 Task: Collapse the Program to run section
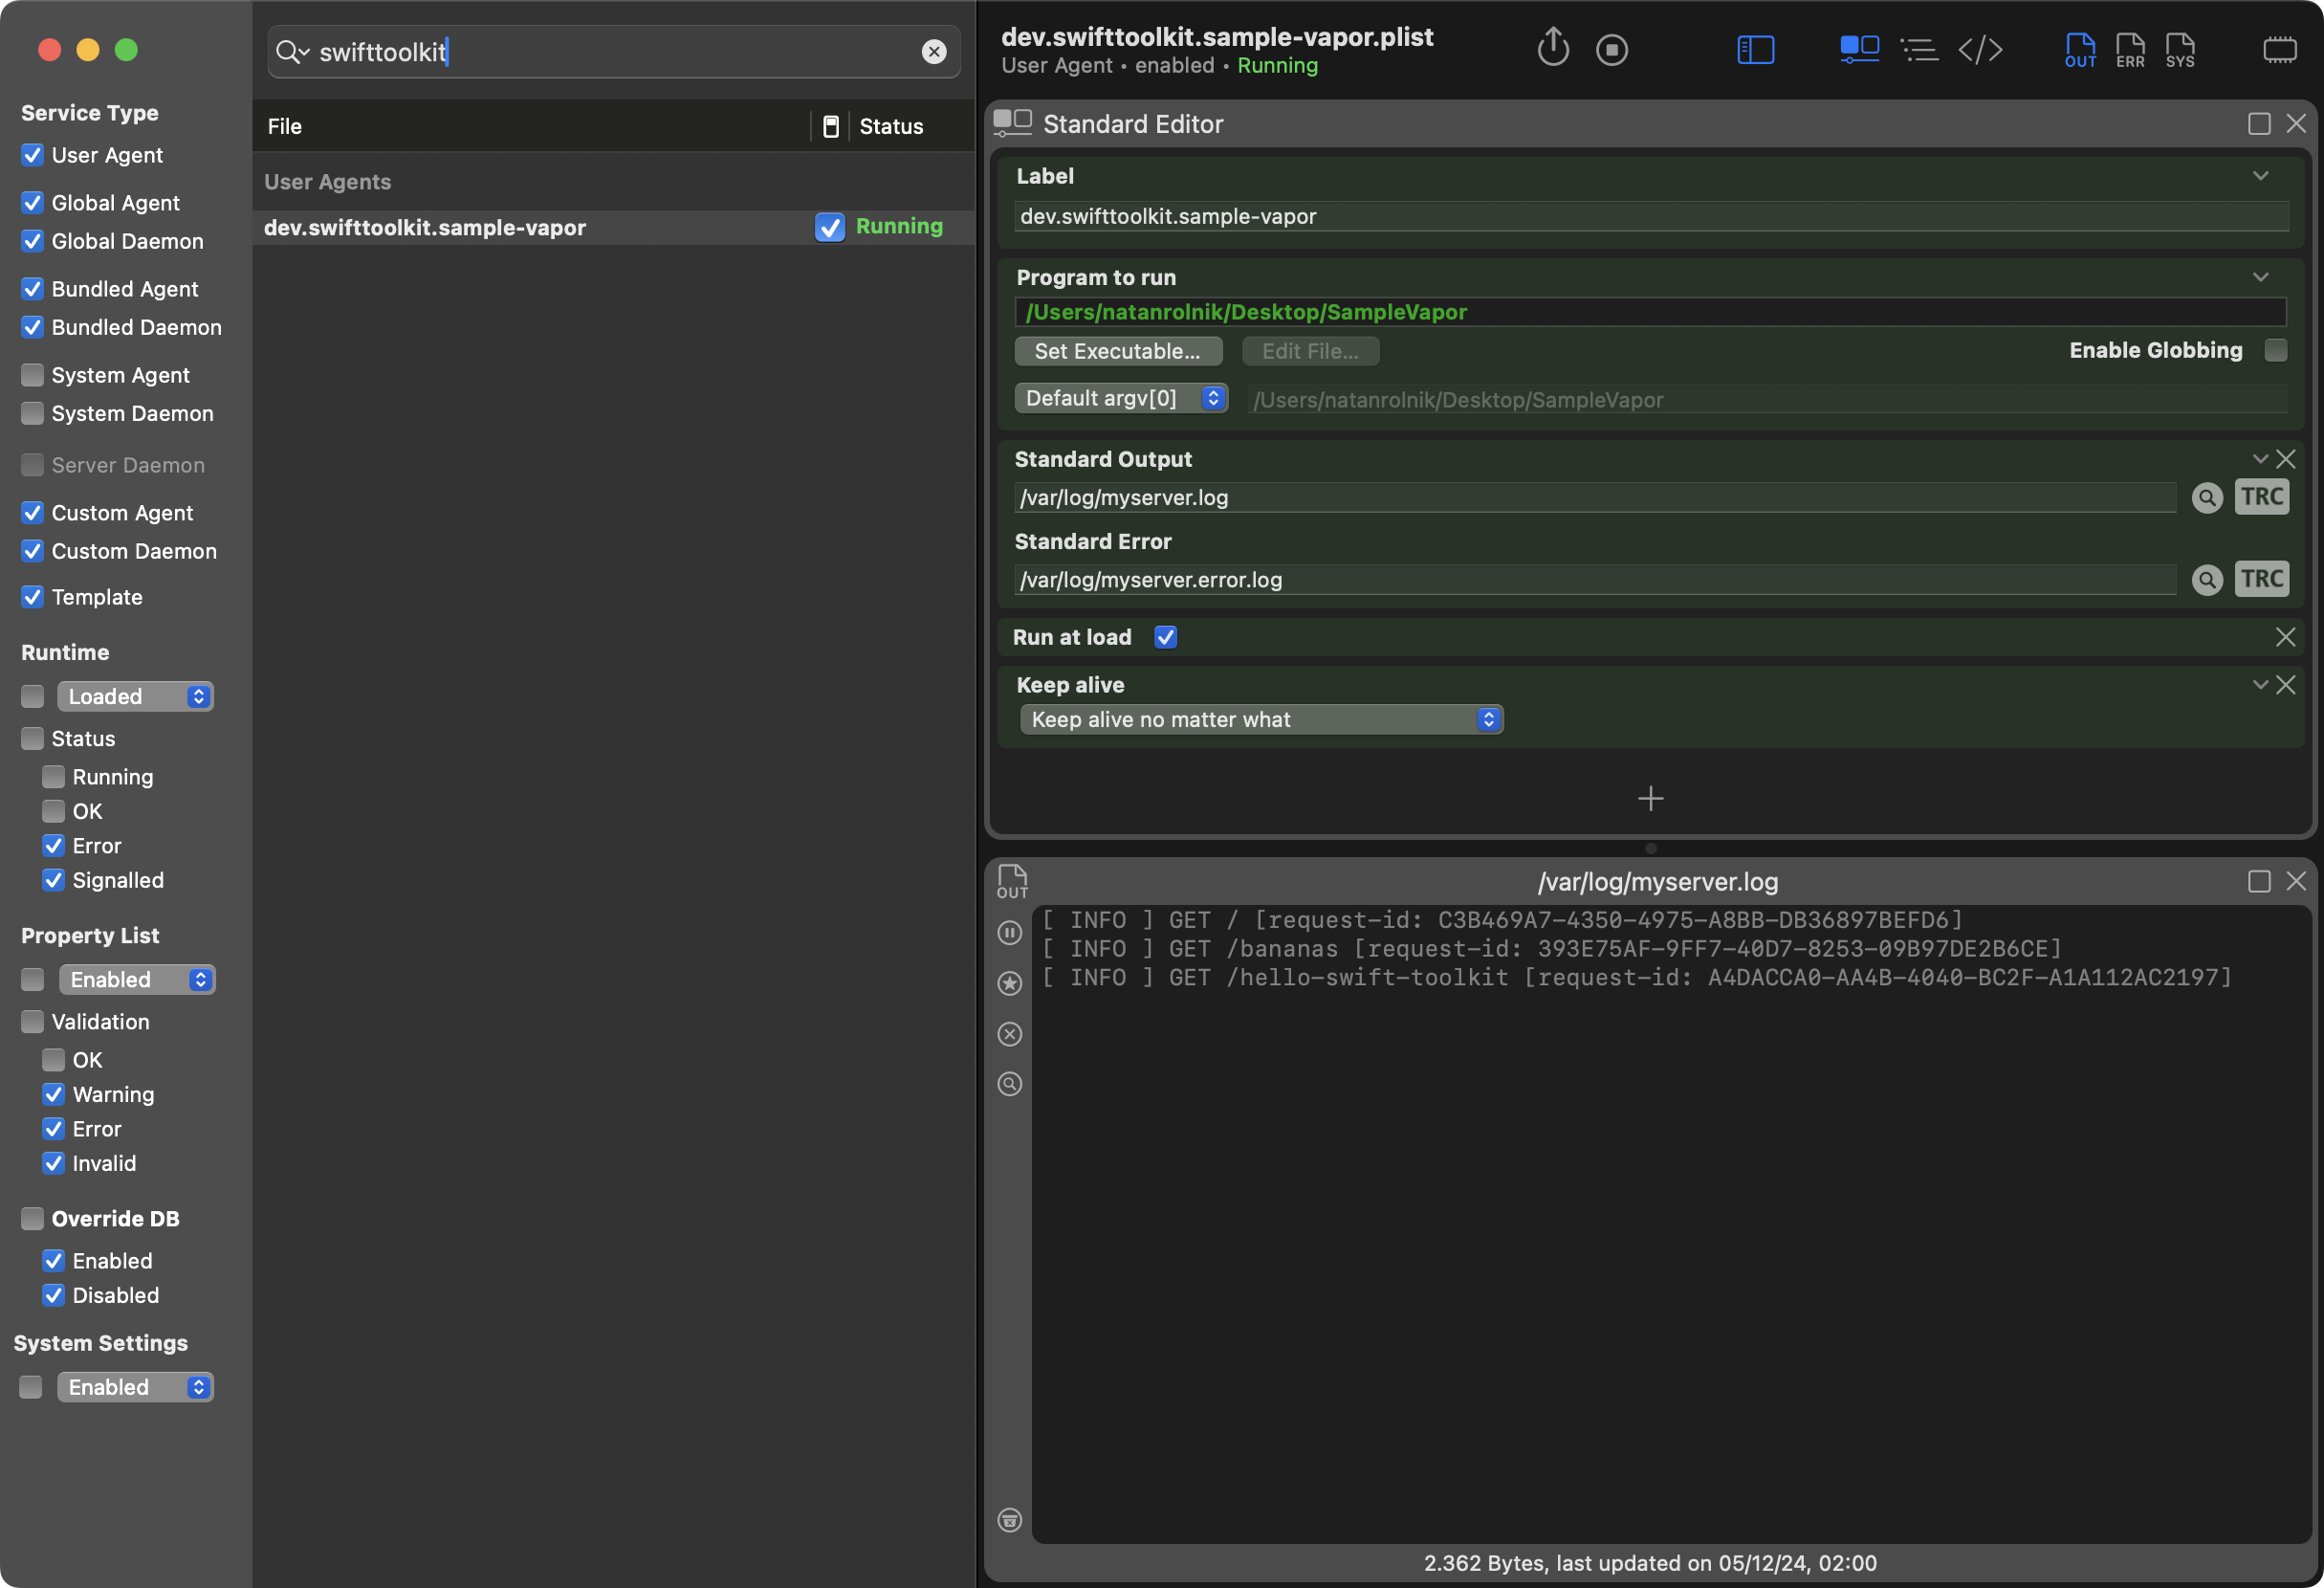(2261, 277)
